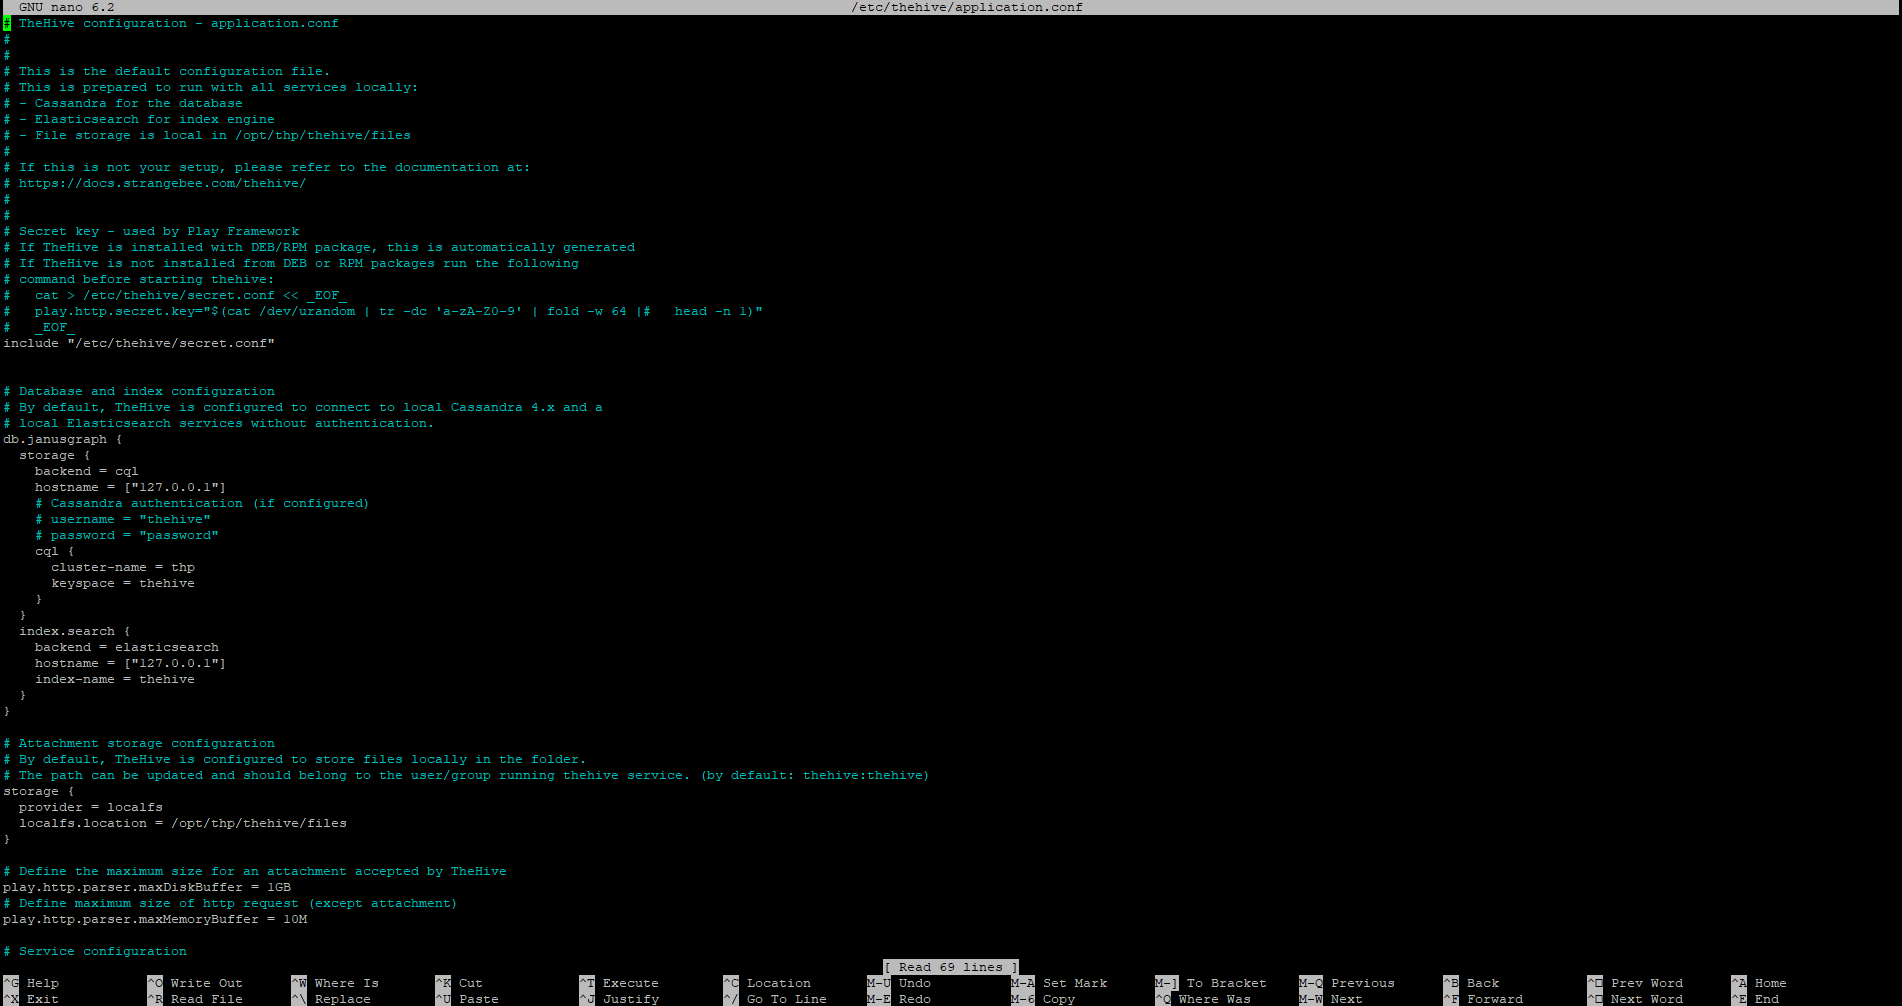Click the Read File shortcut
The width and height of the screenshot is (1902, 1006).
click(207, 999)
